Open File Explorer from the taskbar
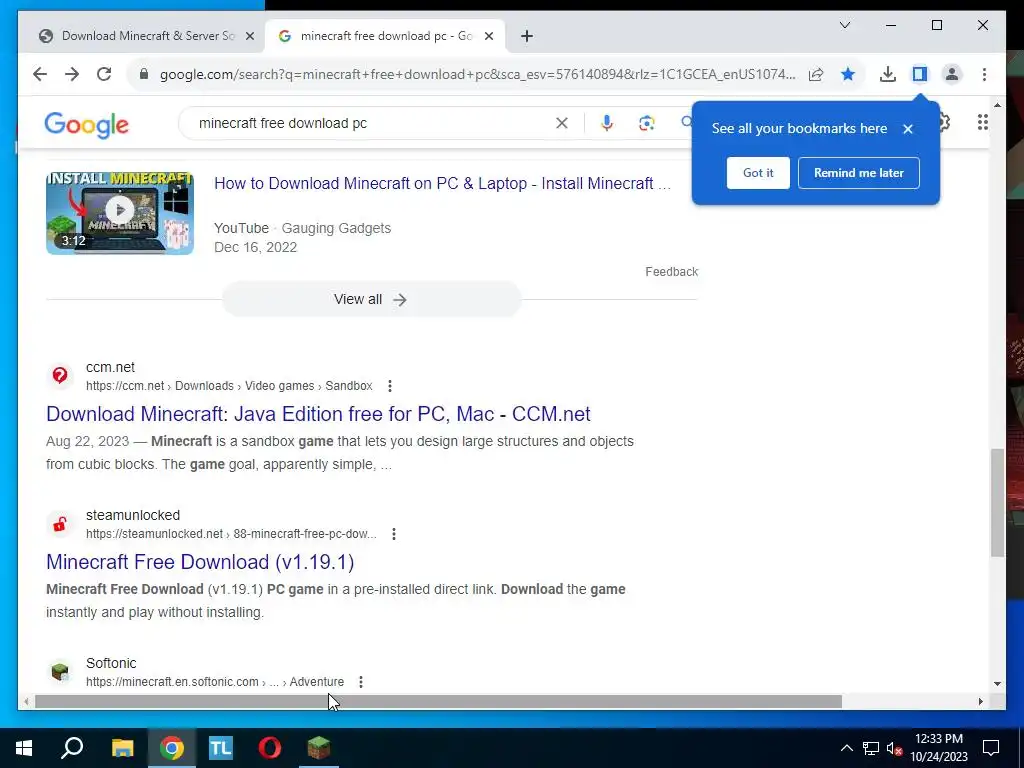1024x768 pixels. pos(122,748)
